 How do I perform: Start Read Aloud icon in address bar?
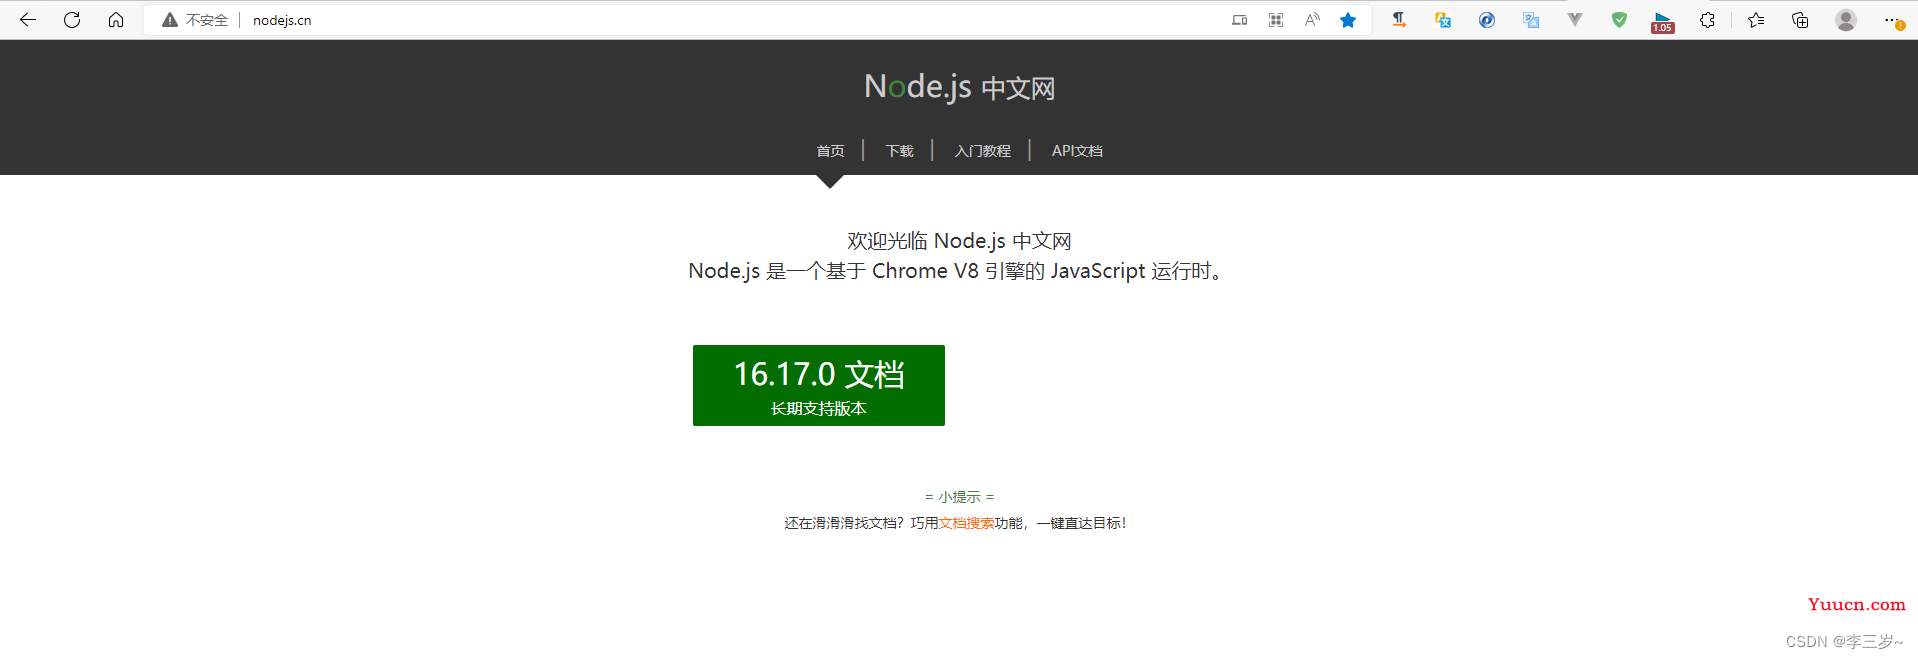coord(1312,20)
